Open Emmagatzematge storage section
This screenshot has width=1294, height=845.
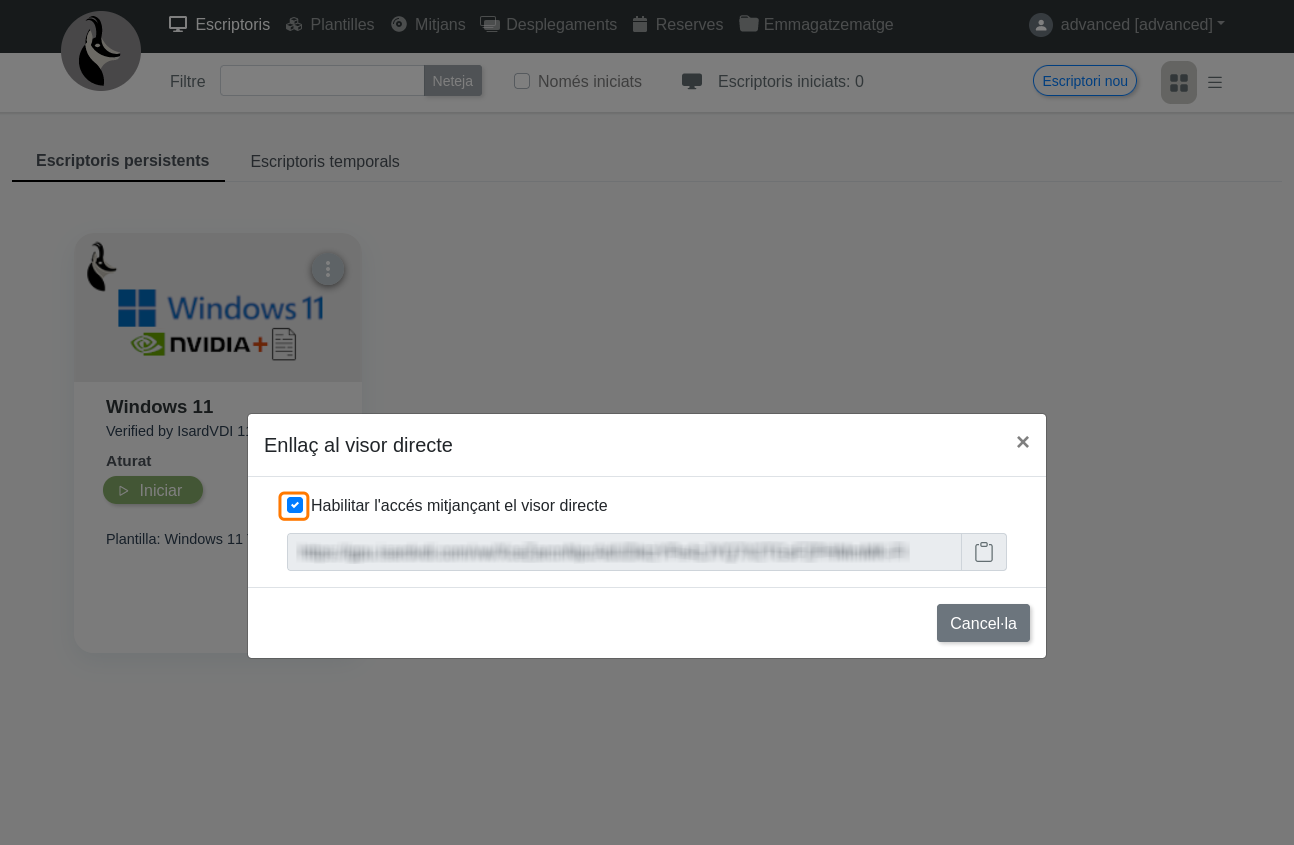[x=816, y=25]
